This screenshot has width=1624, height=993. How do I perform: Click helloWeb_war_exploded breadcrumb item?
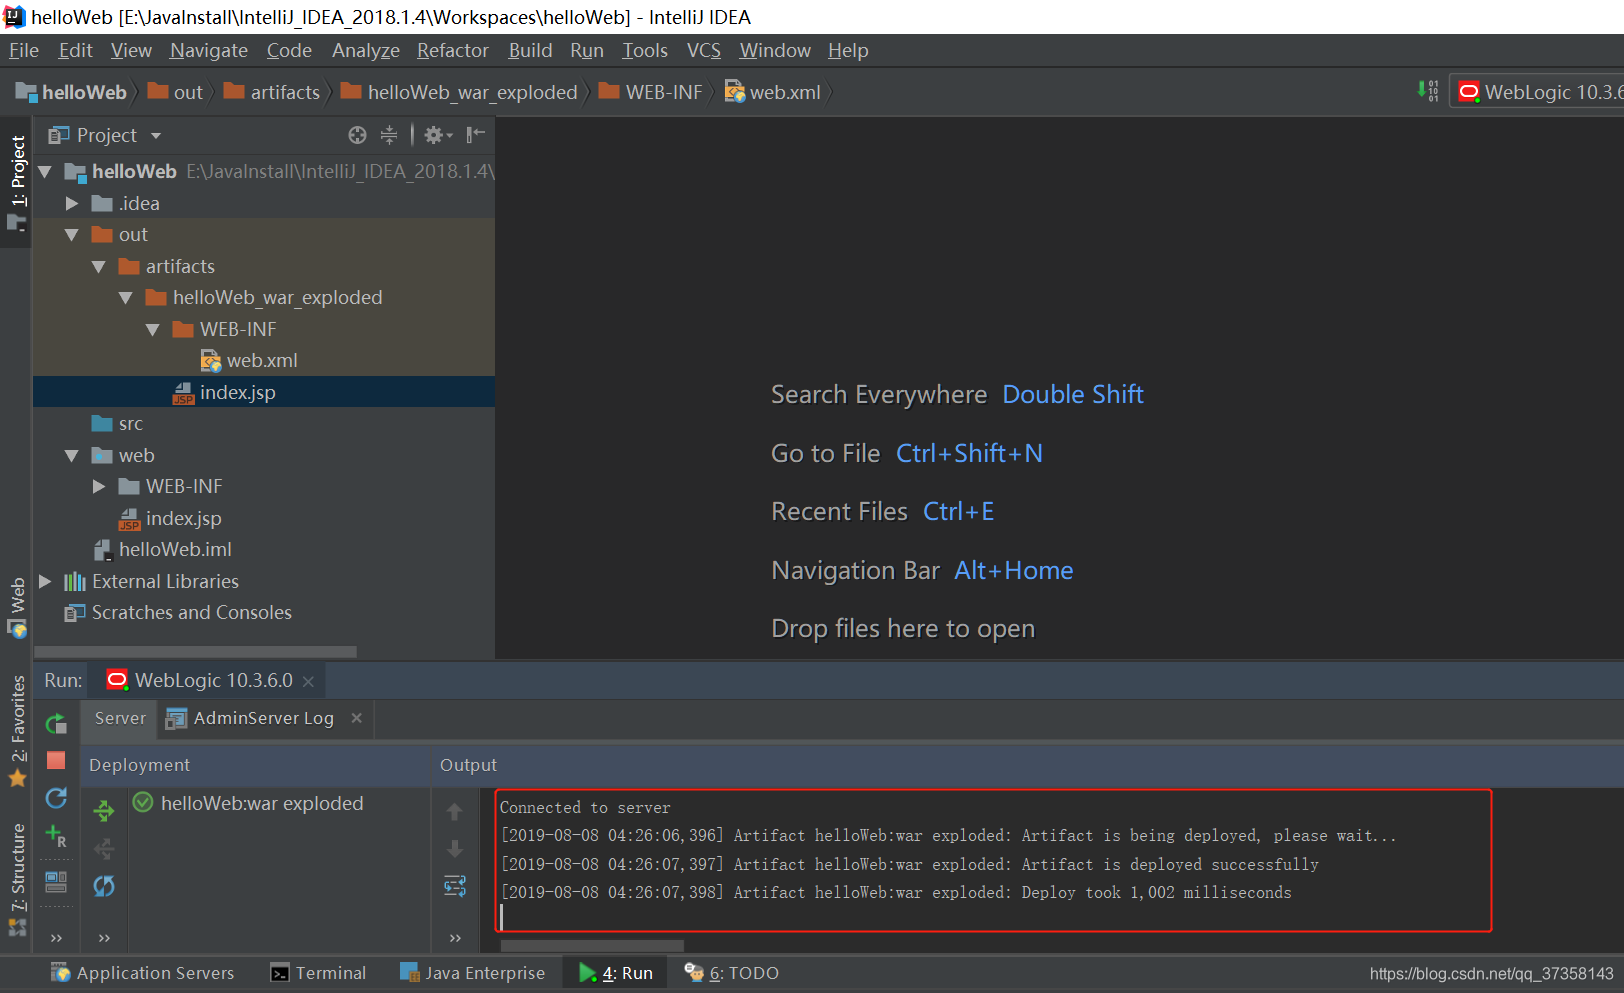point(460,92)
